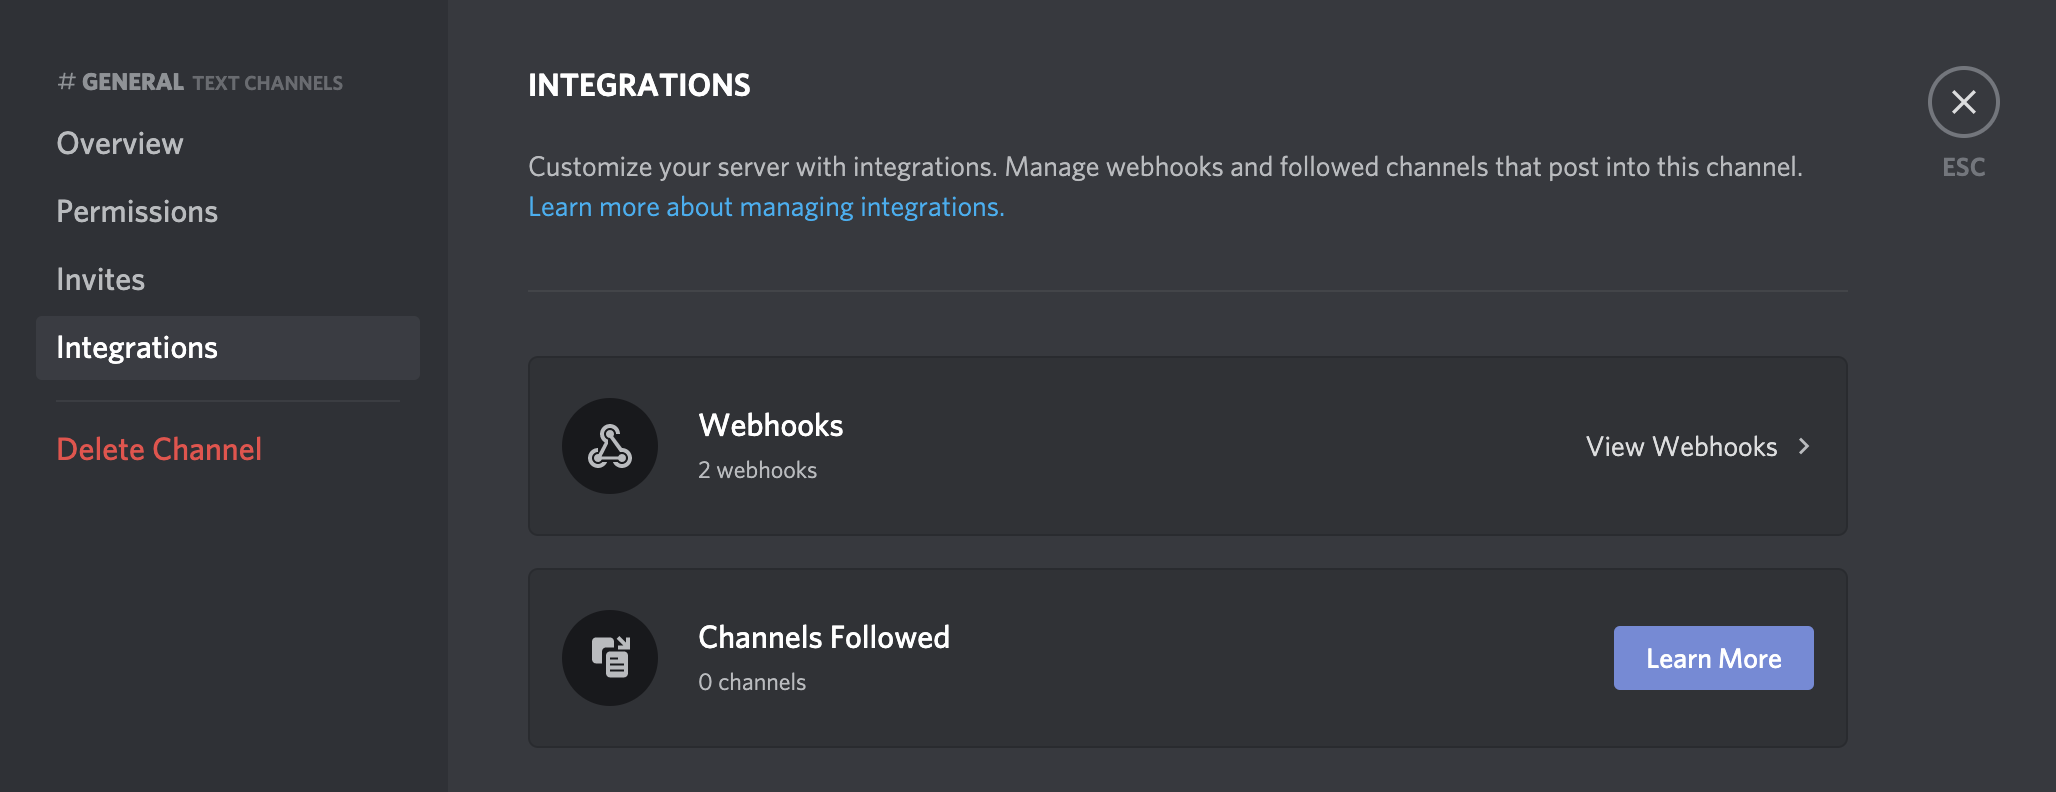The width and height of the screenshot is (2056, 792).
Task: Click the Channels Followed circular icon
Action: tap(610, 658)
